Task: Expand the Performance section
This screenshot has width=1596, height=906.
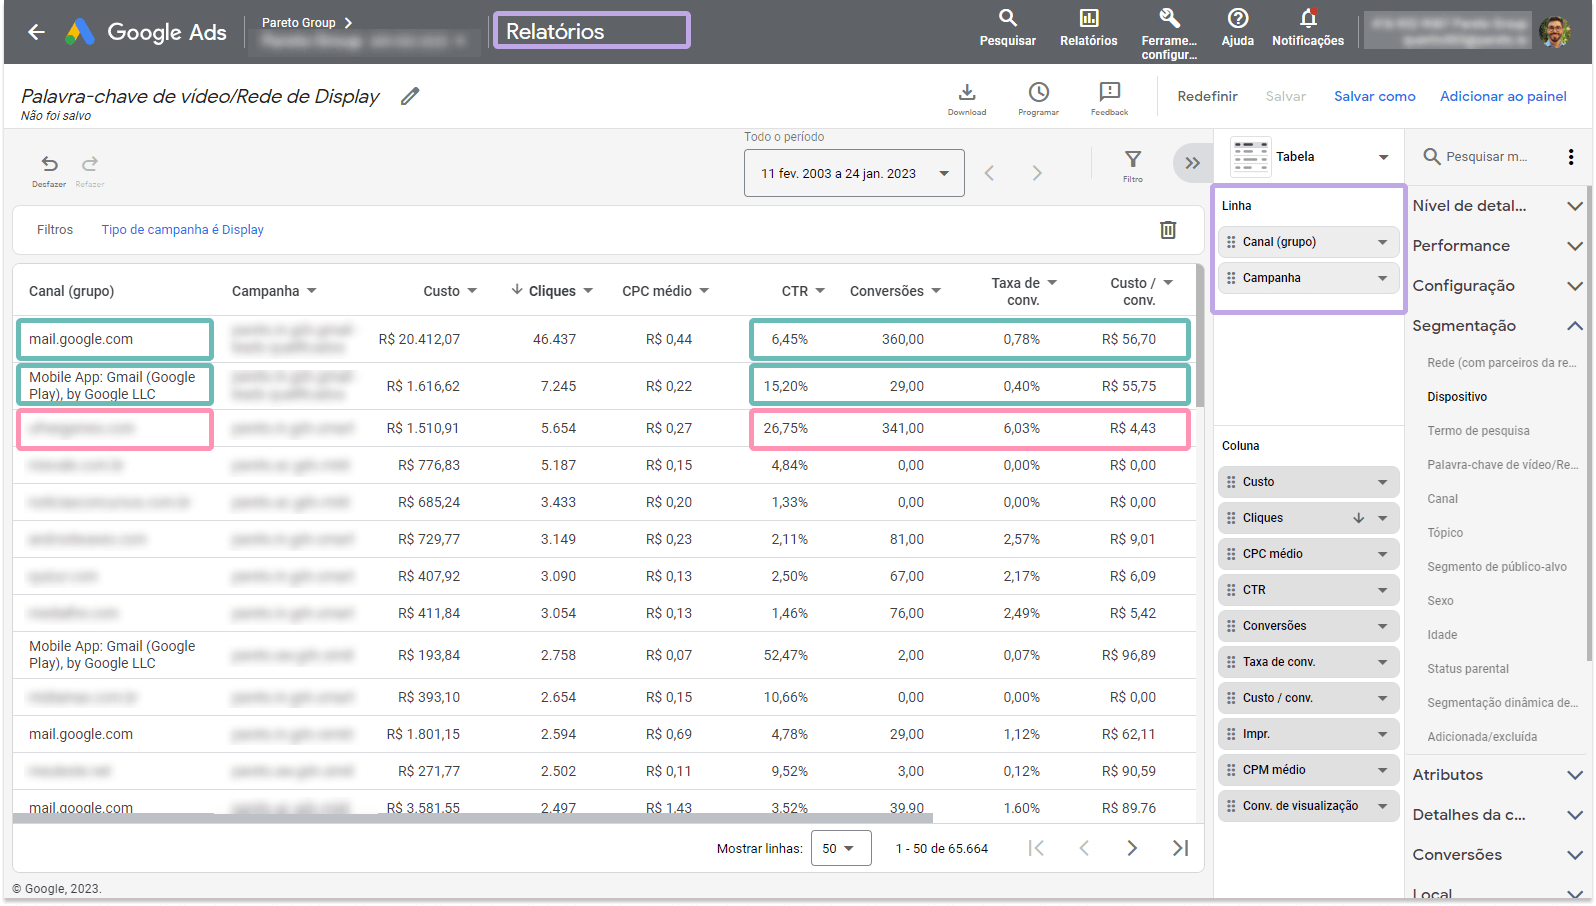Action: pos(1497,246)
